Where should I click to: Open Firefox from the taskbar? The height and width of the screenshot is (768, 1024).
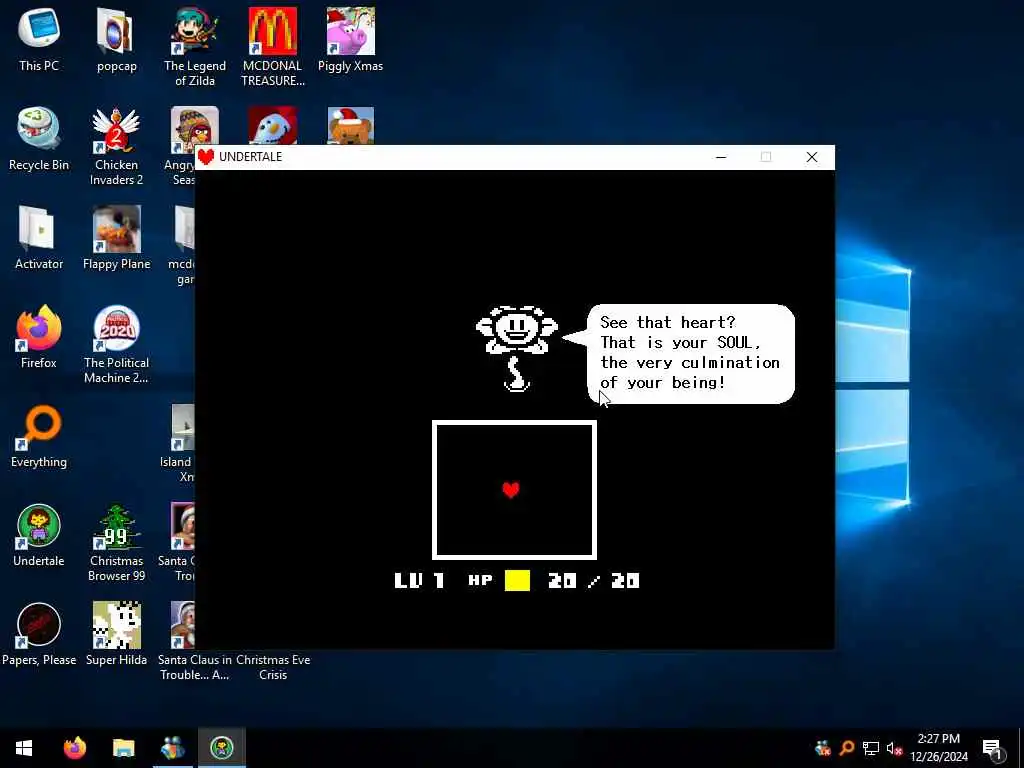(74, 748)
